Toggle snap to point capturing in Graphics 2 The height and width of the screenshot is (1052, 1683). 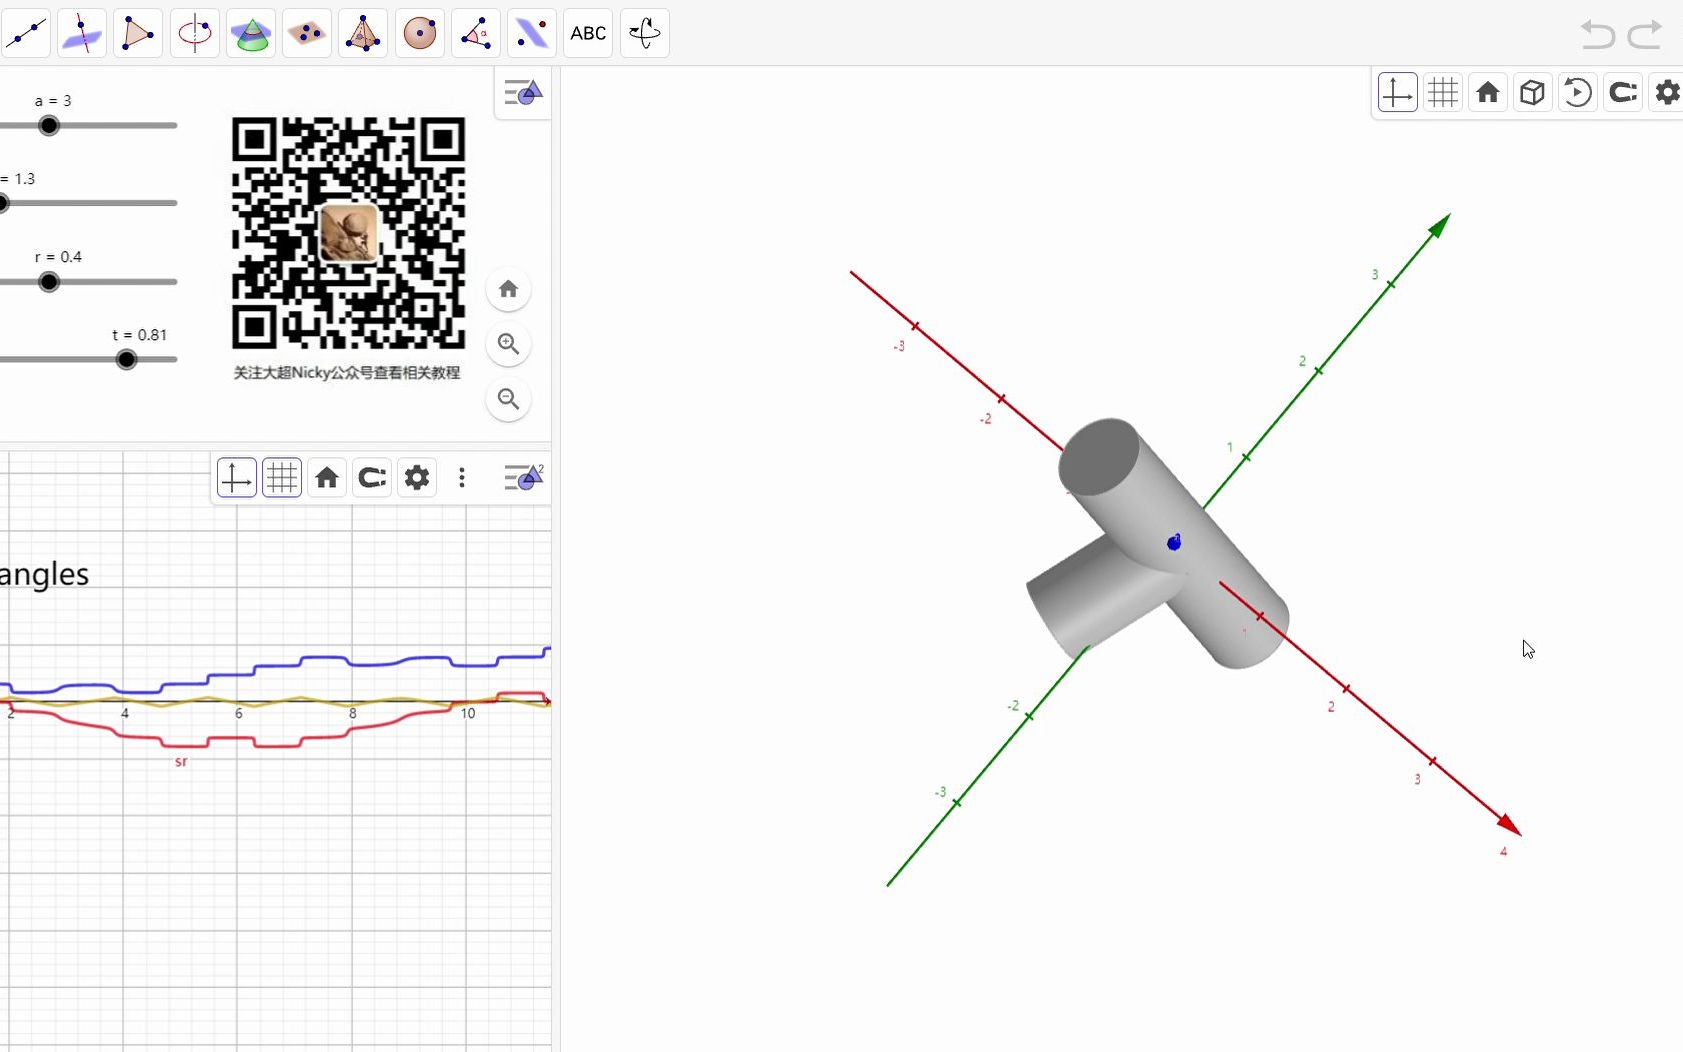pyautogui.click(x=372, y=477)
